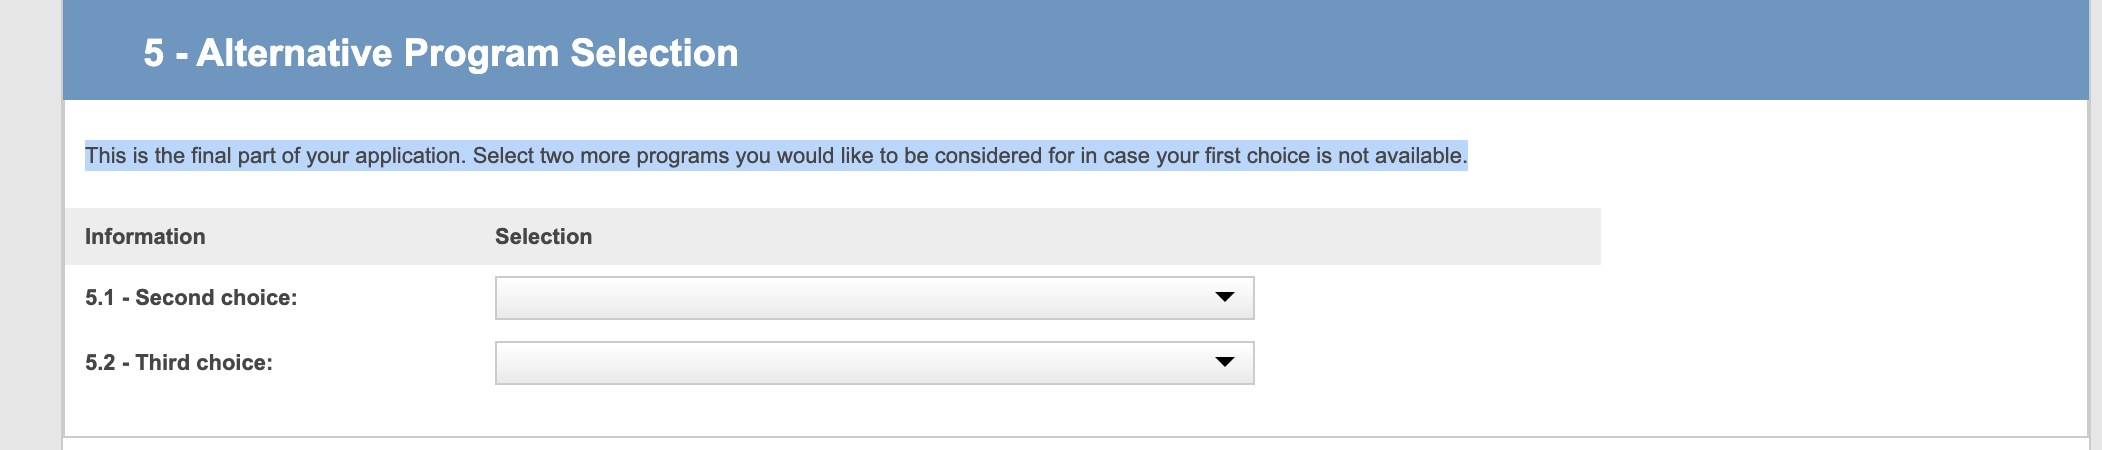
Task: Open the Second choice dropdown
Action: pos(874,298)
